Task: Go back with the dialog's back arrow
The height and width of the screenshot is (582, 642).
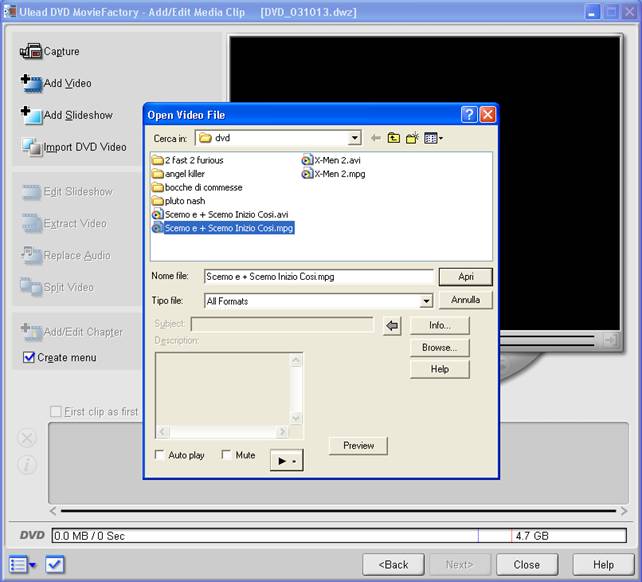Action: tap(375, 138)
